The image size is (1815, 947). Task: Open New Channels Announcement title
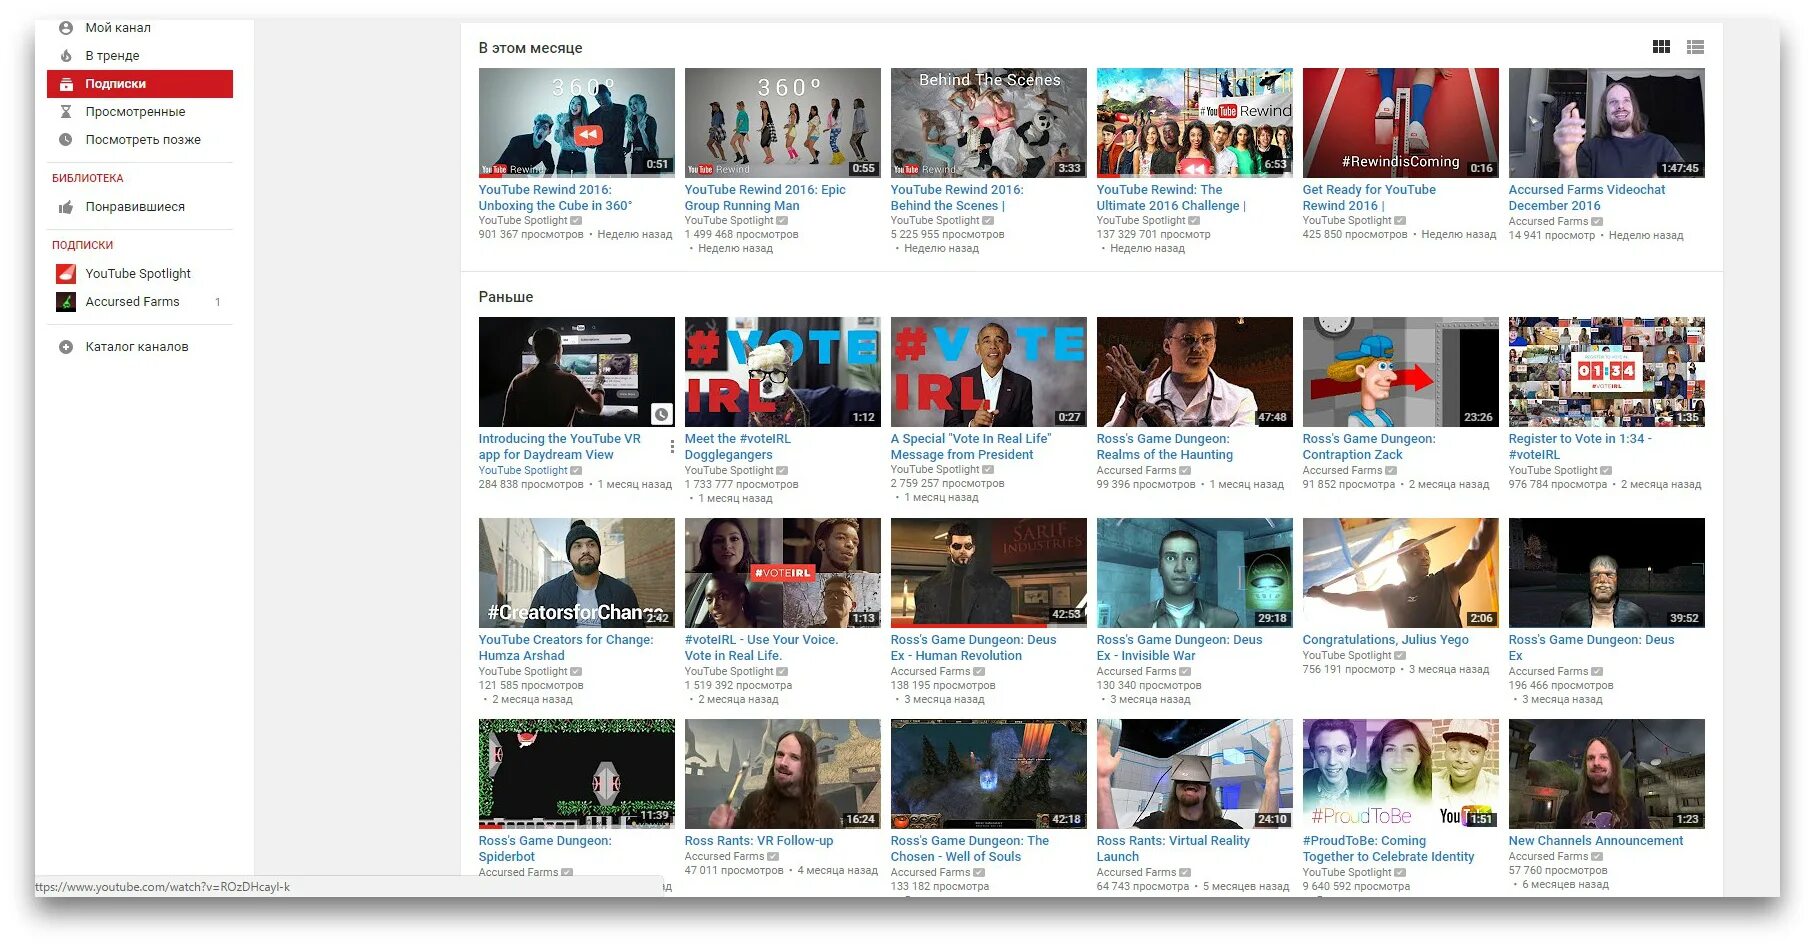(1595, 841)
